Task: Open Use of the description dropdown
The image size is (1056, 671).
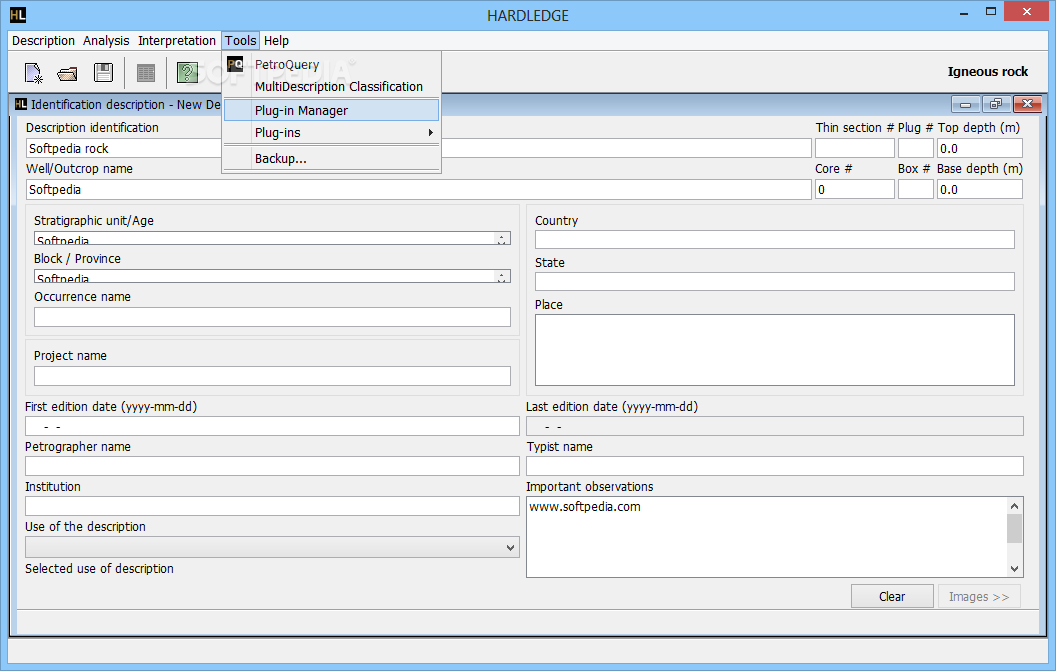Action: tap(272, 547)
